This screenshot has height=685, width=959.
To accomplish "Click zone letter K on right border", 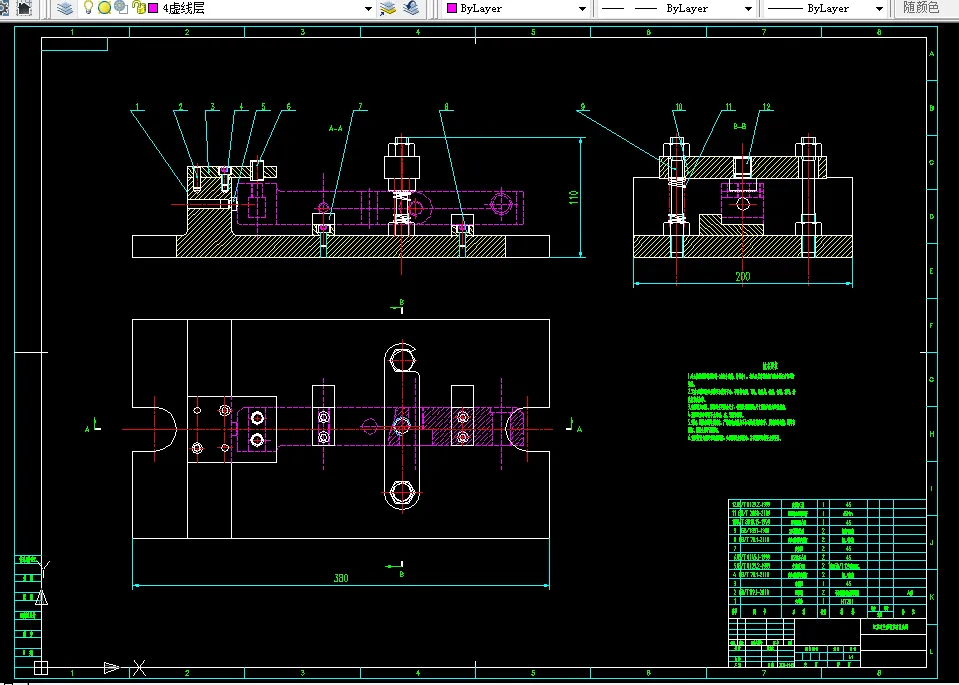I will [x=931, y=597].
